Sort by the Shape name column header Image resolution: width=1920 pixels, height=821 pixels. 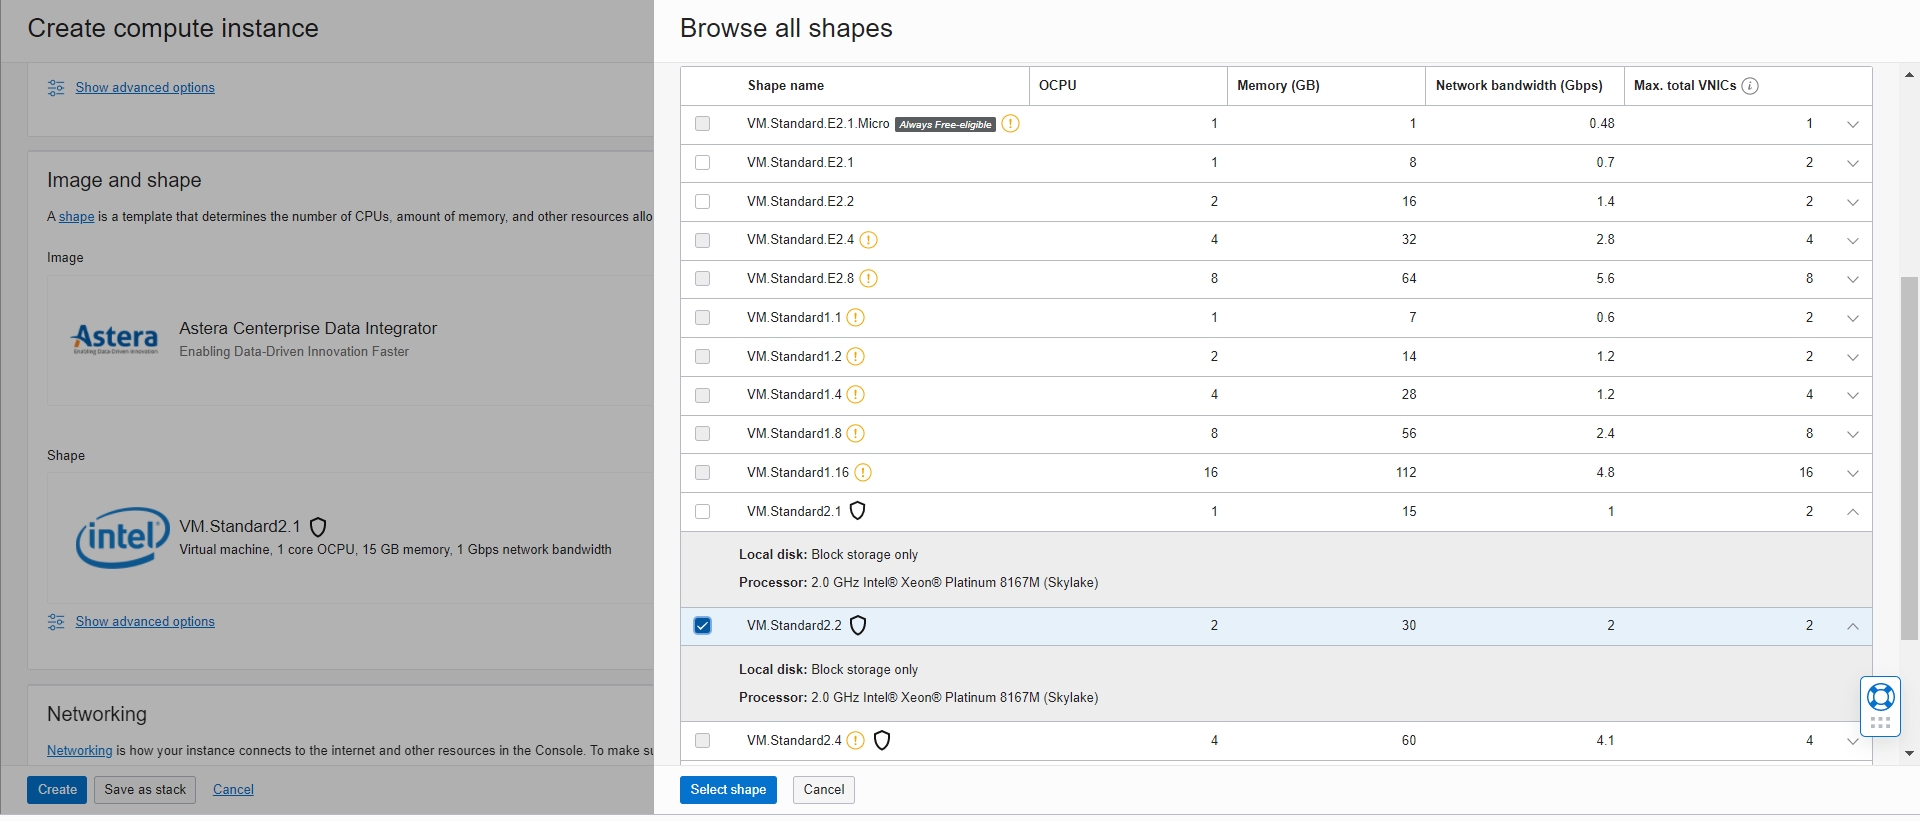pyautogui.click(x=786, y=86)
